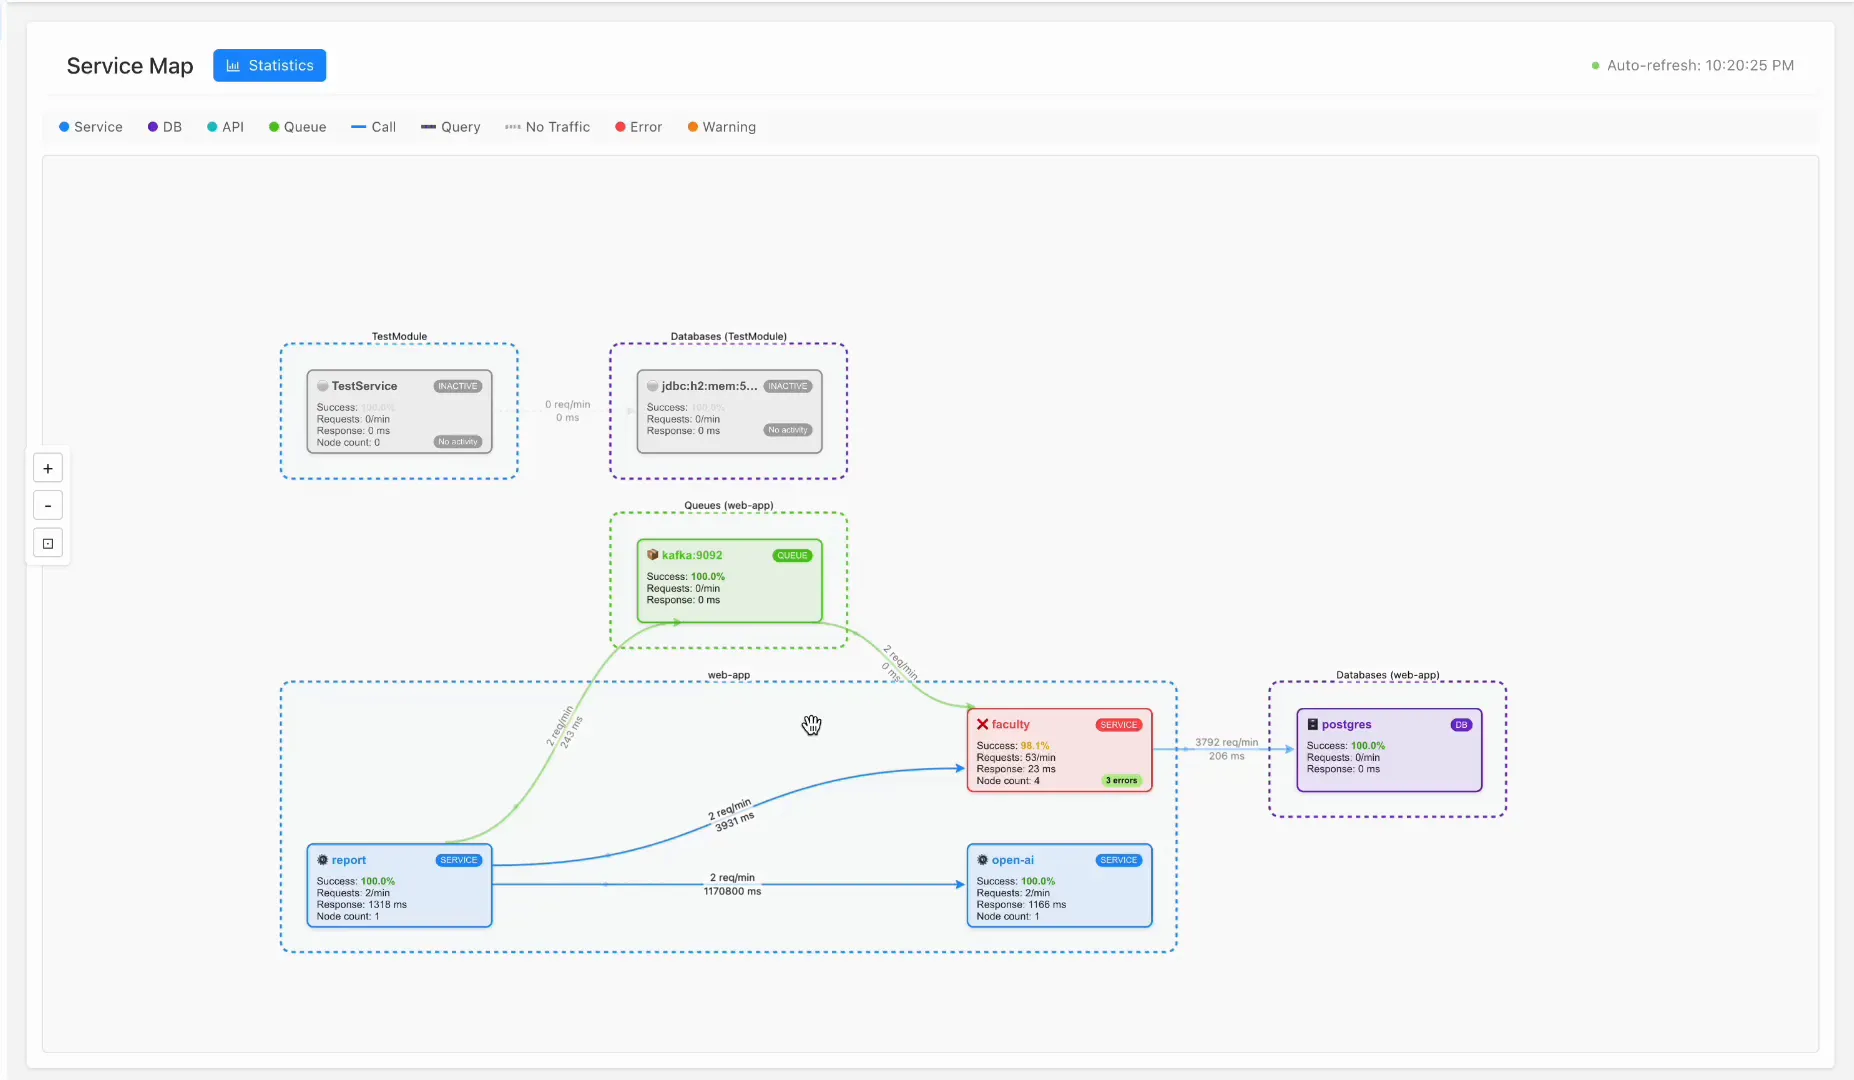Click the fit-to-view icon below the zoom controls

(47, 542)
